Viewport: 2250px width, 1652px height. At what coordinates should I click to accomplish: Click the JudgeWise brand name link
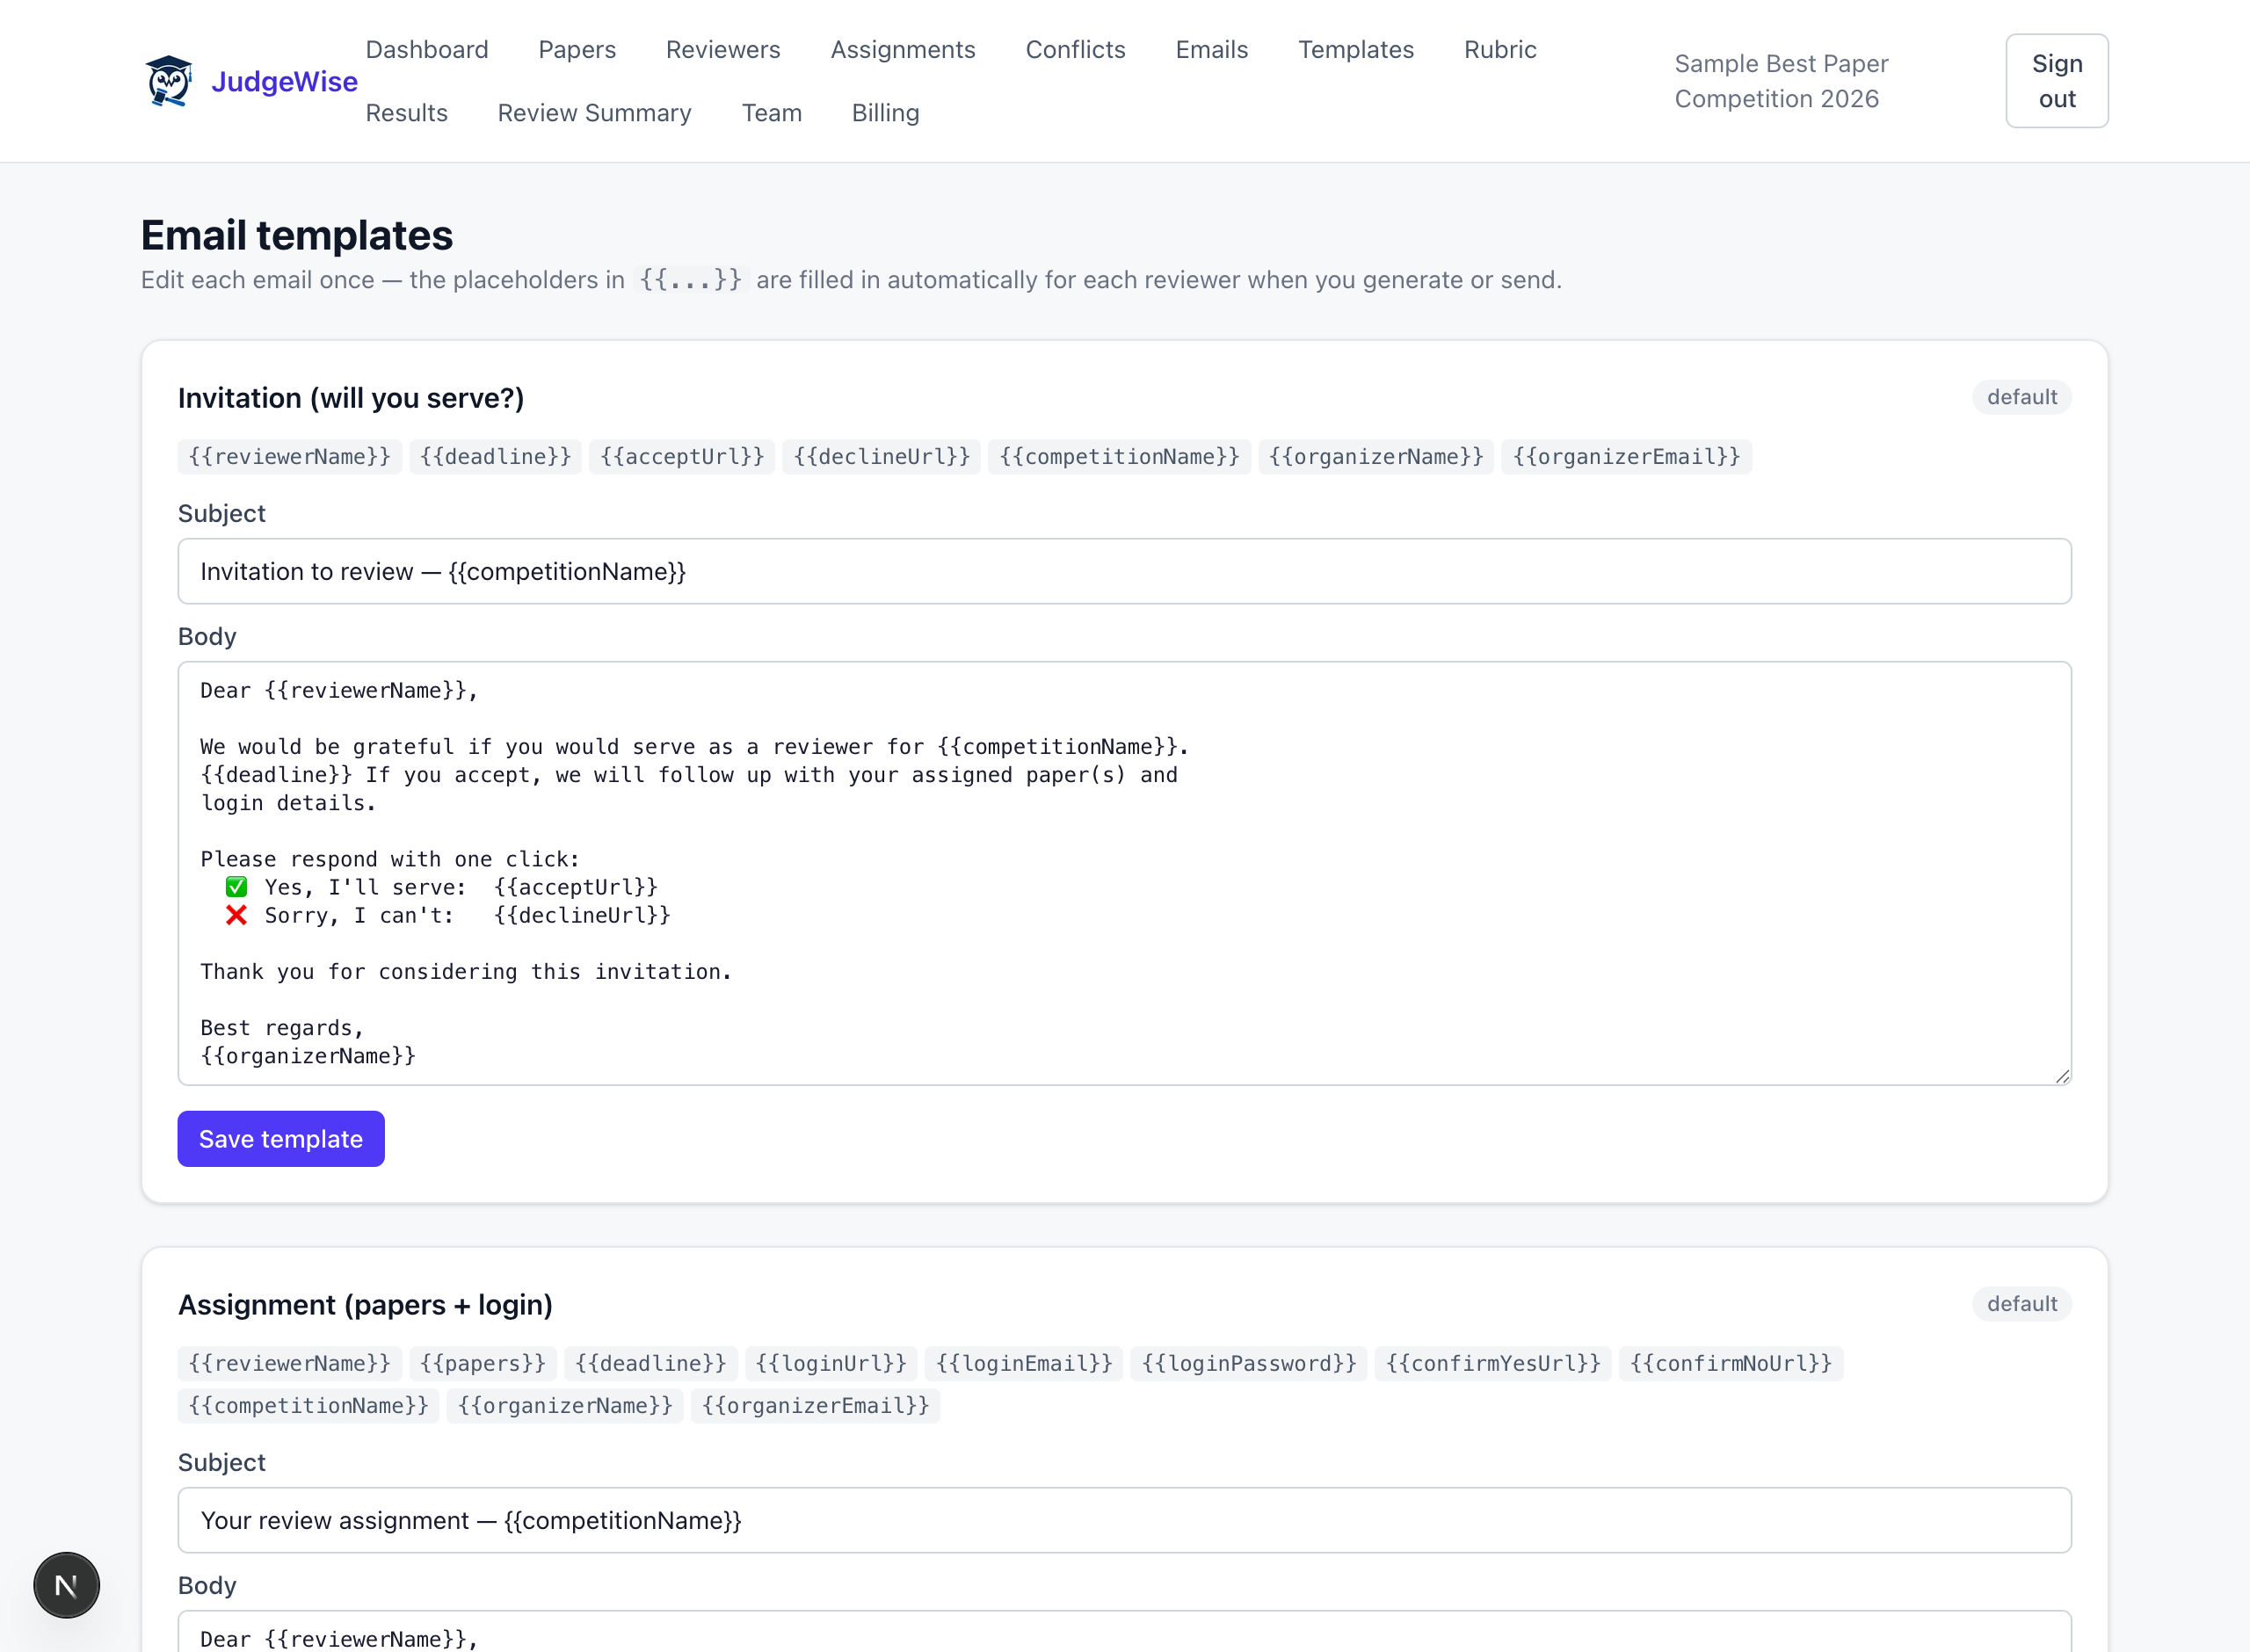tap(284, 81)
